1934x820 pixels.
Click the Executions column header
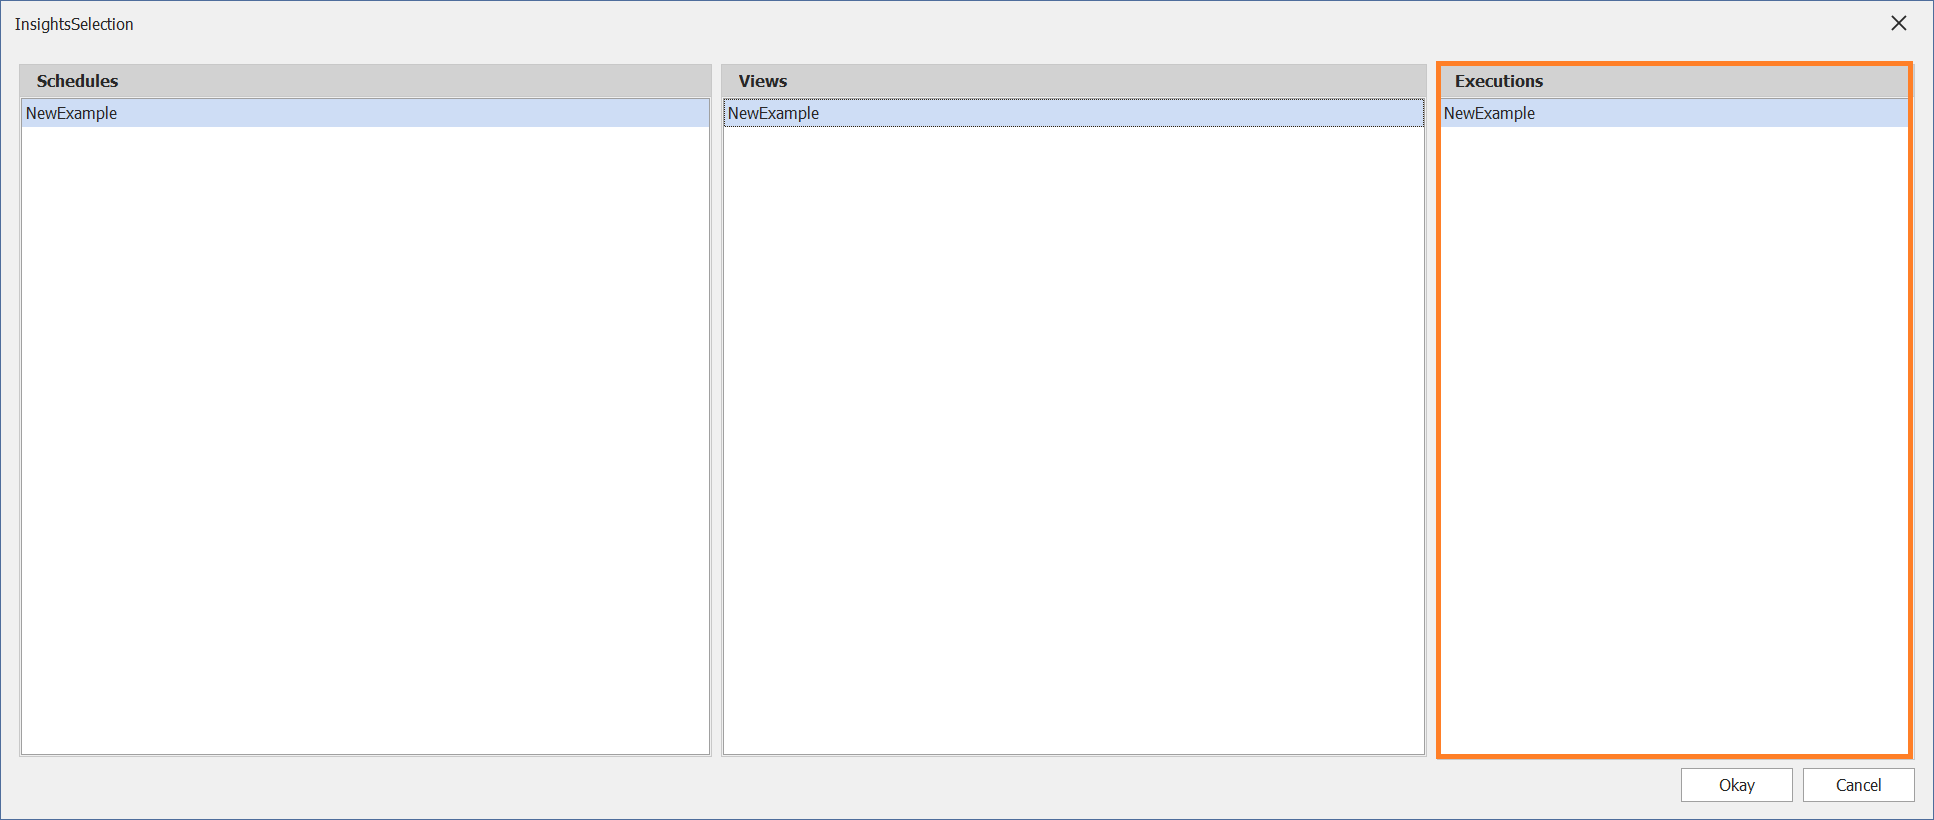pos(1675,81)
